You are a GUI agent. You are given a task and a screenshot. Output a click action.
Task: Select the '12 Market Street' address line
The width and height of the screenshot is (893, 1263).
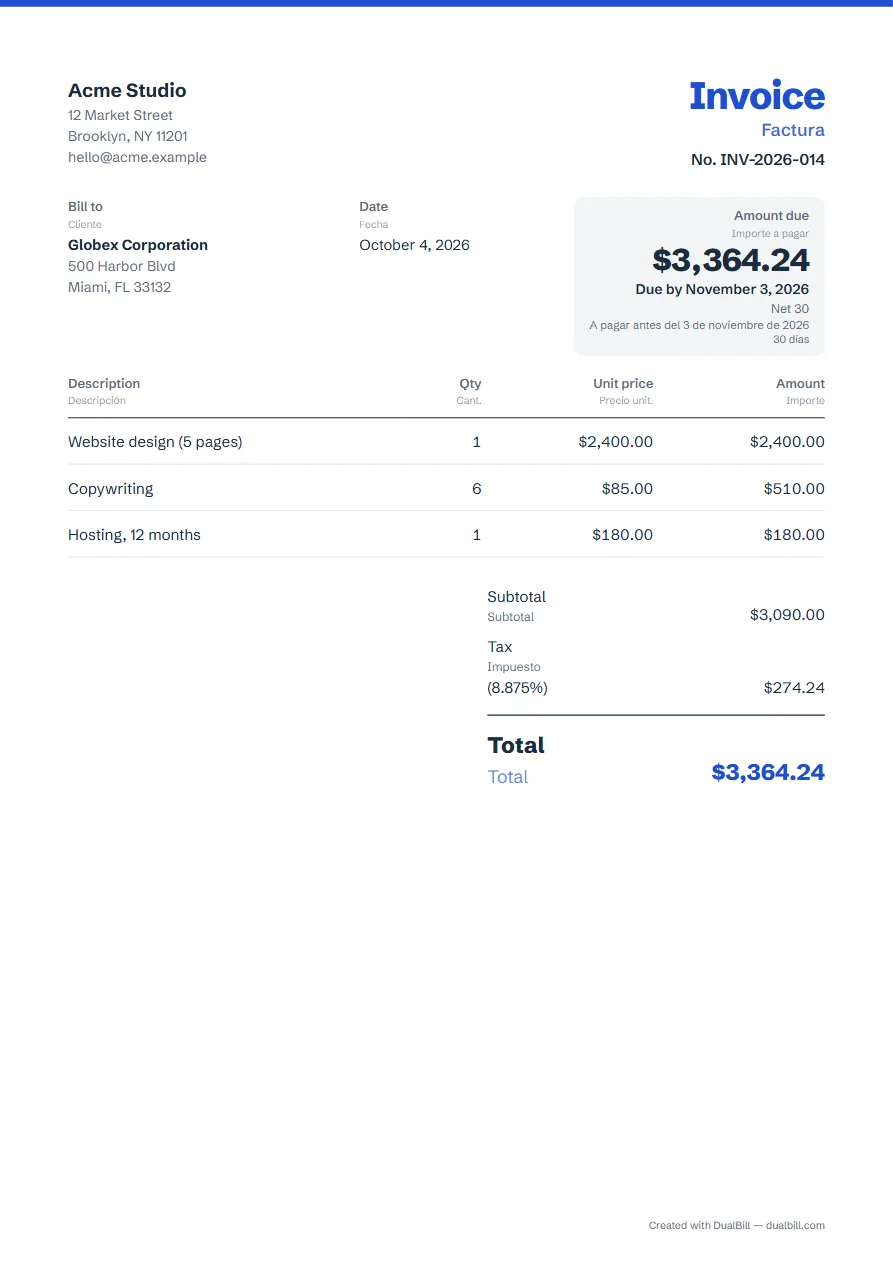tap(120, 115)
